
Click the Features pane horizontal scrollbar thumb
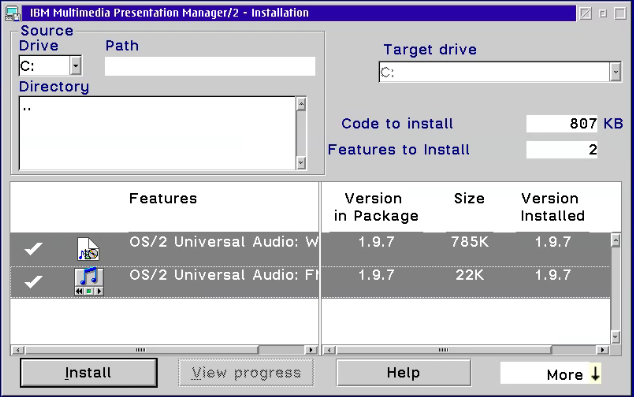pyautogui.click(x=142, y=350)
